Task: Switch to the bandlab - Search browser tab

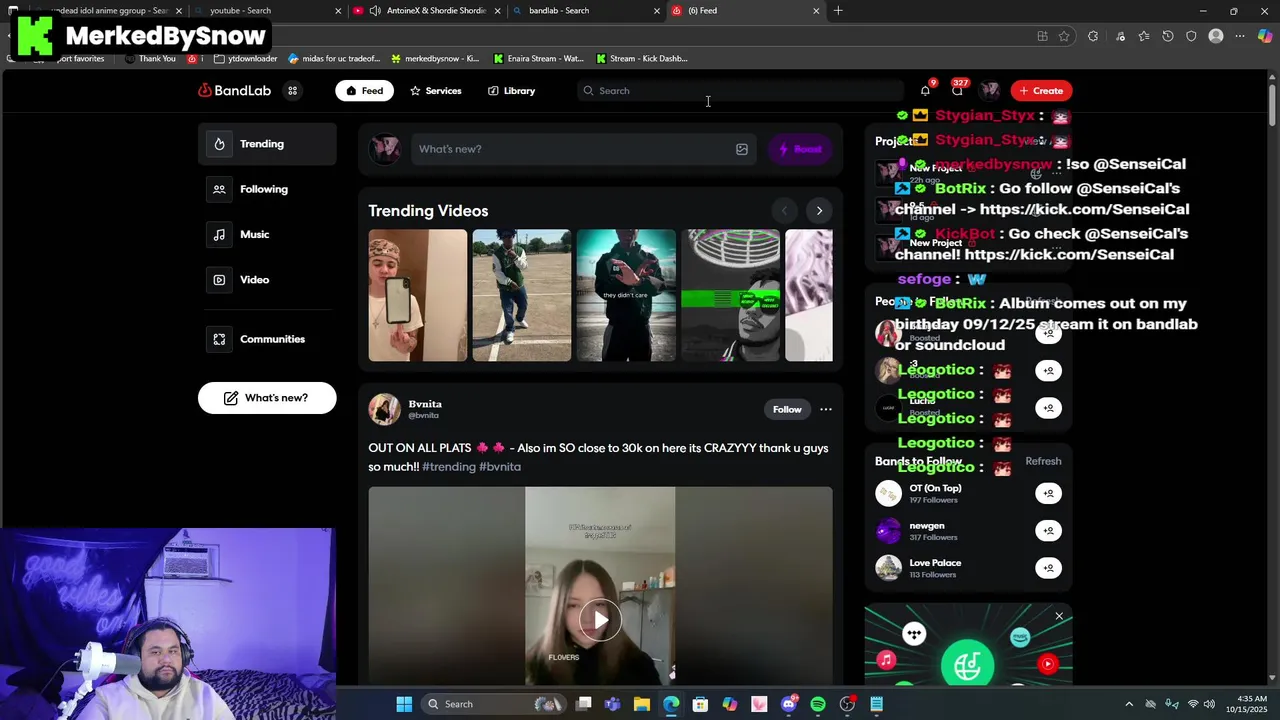Action: pyautogui.click(x=585, y=11)
